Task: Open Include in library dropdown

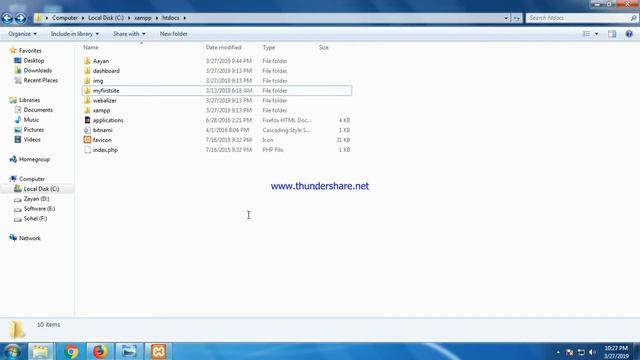Action: 75,34
